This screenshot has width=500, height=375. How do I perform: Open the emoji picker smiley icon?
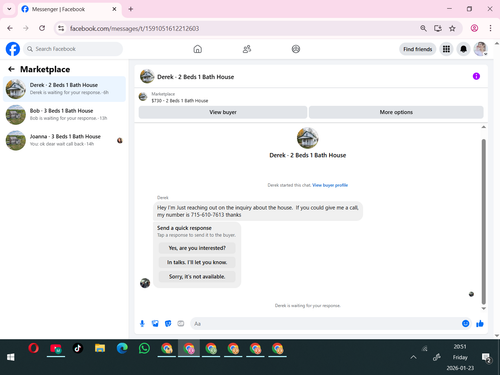465,323
